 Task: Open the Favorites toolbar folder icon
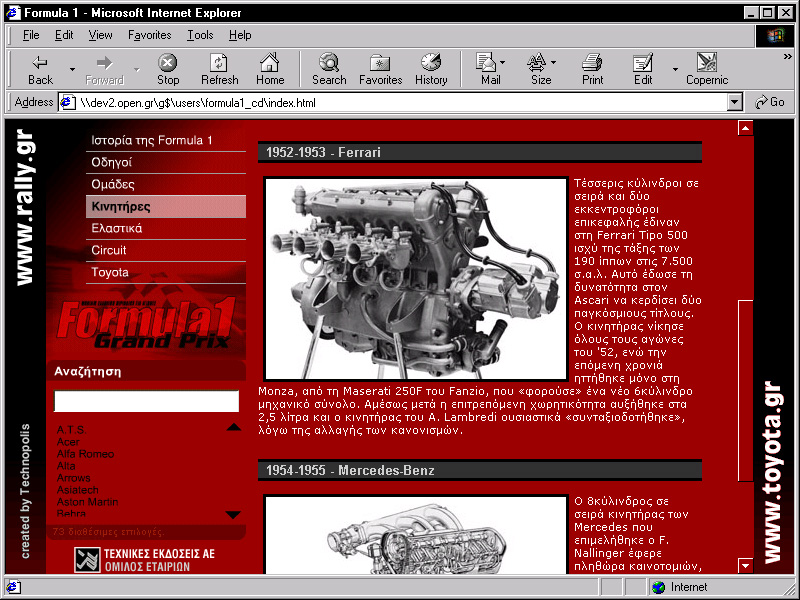tap(380, 70)
